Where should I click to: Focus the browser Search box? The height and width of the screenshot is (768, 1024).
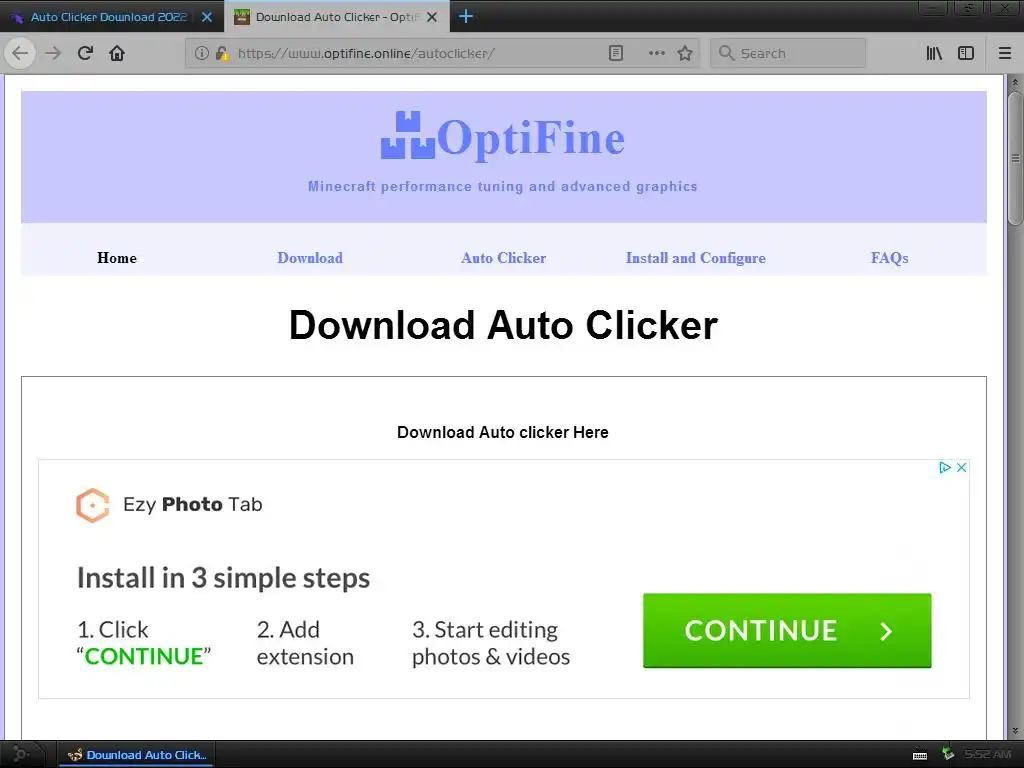pos(788,54)
